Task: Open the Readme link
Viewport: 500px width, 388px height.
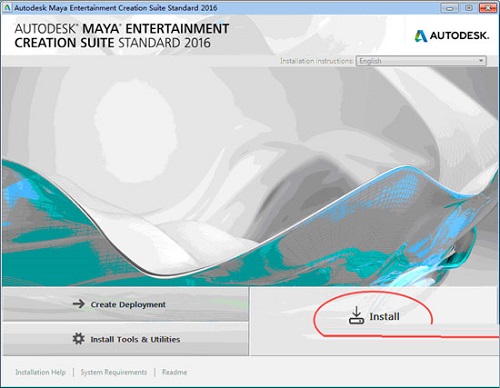Action: (x=174, y=372)
